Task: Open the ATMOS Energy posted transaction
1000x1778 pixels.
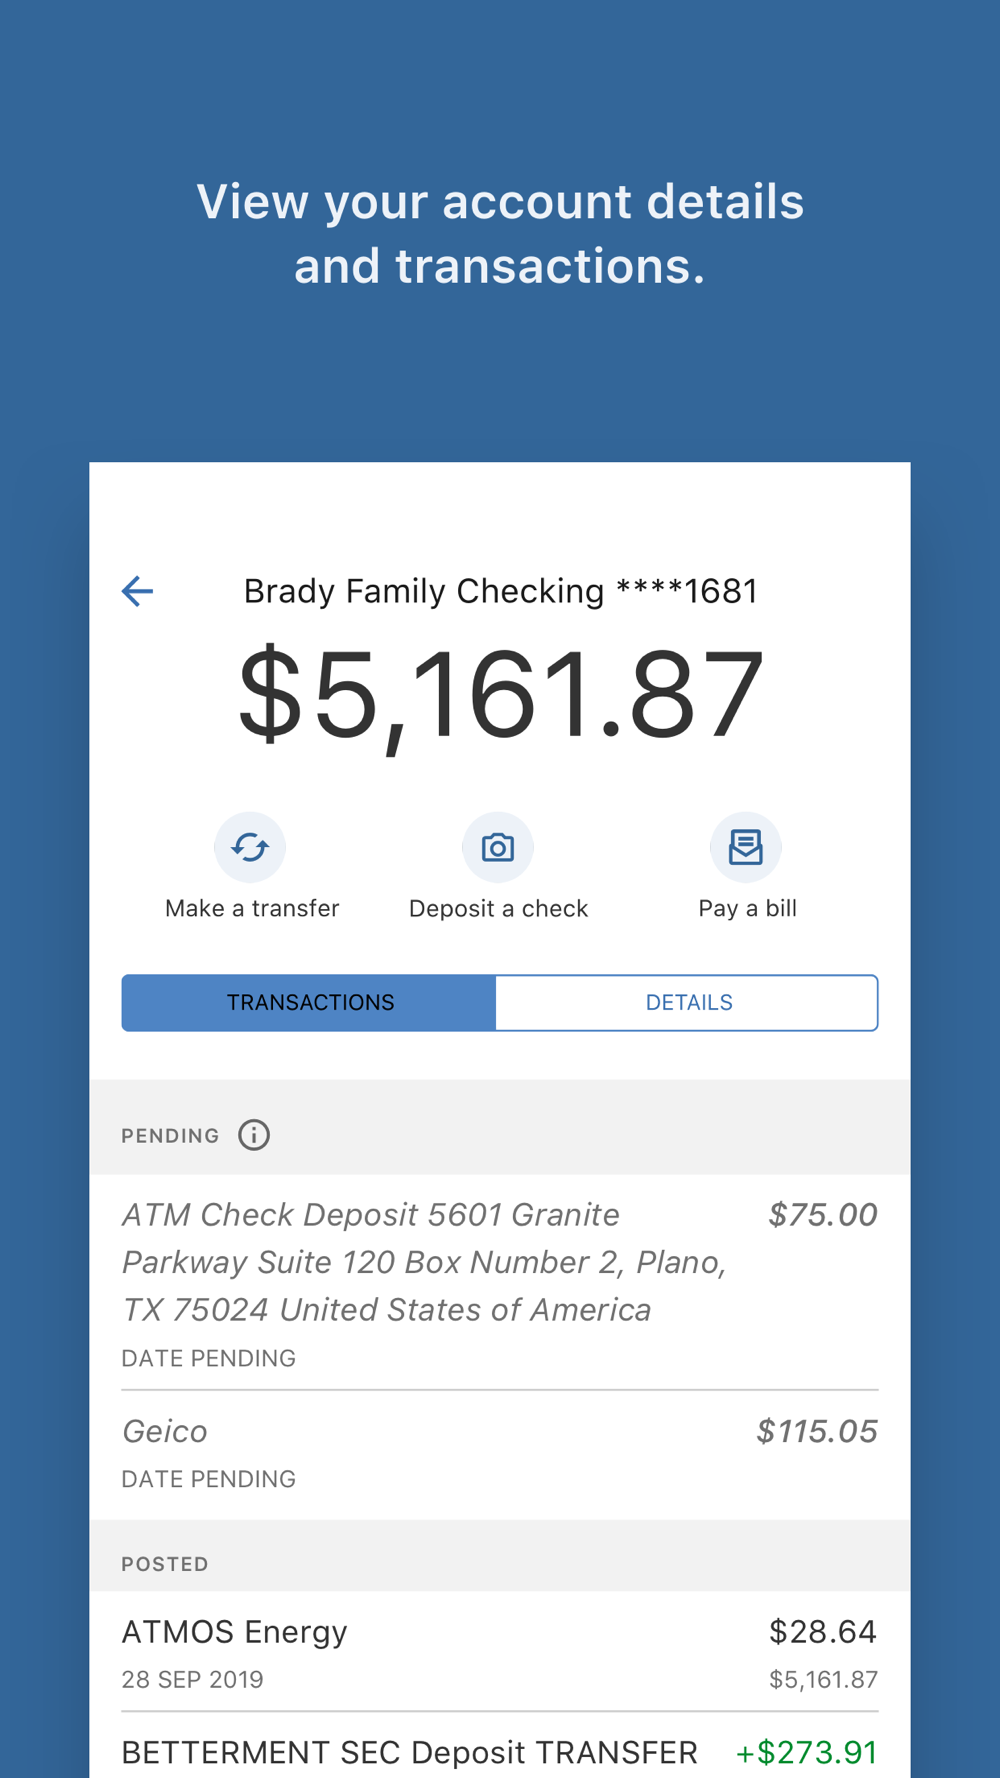Action: tap(500, 1652)
